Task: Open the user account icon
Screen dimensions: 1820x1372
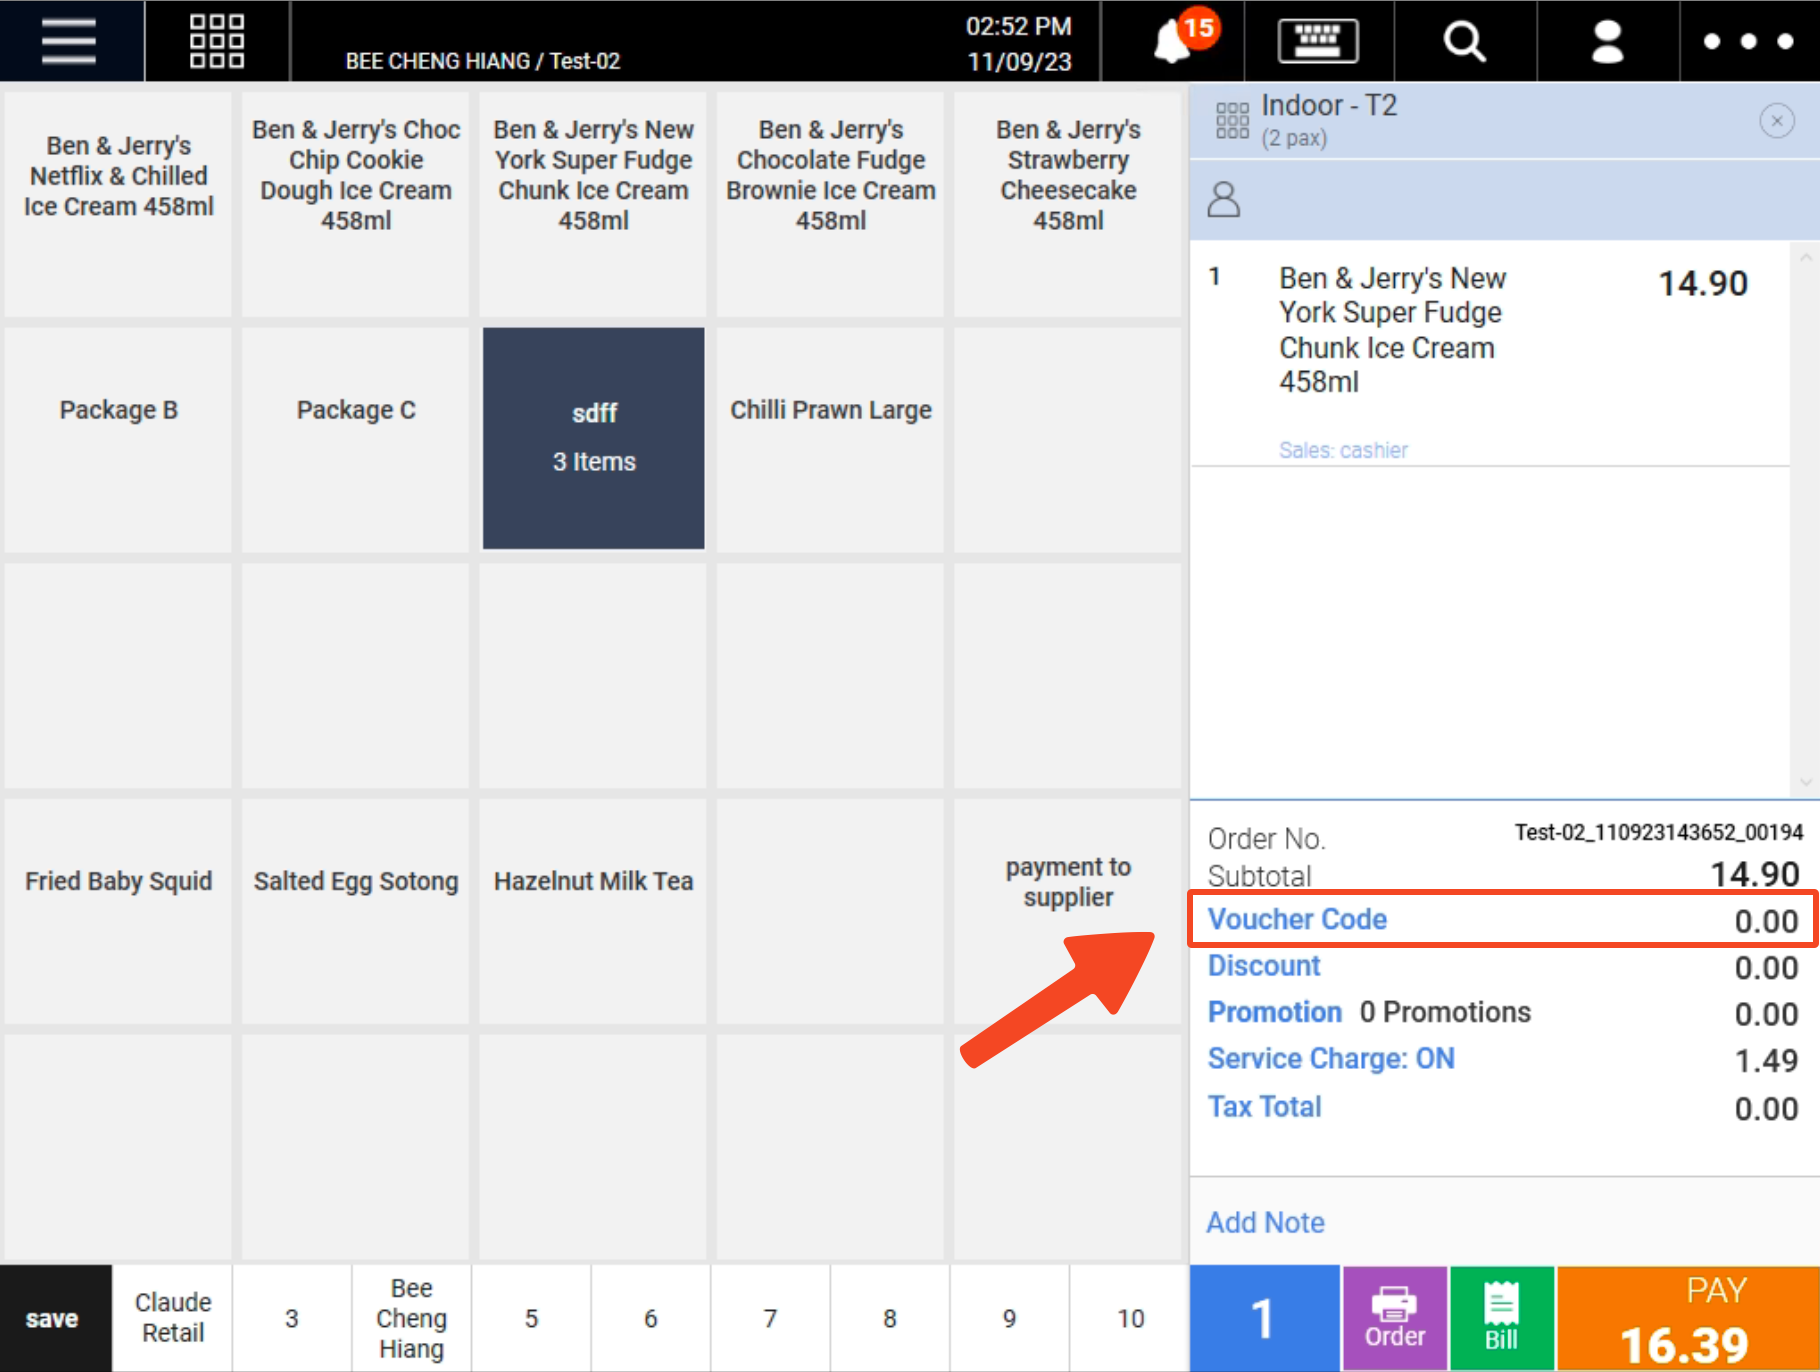Action: [1607, 41]
